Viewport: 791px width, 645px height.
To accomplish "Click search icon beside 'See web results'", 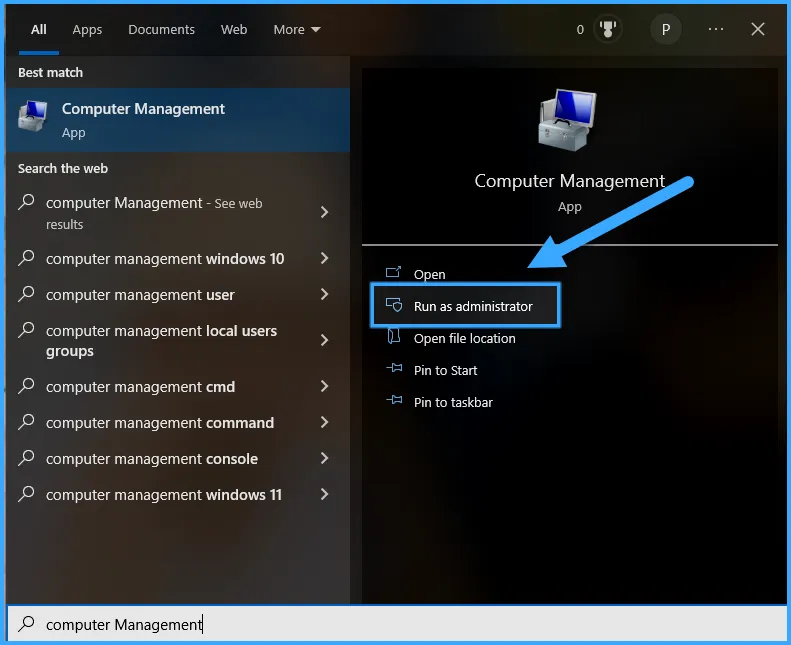I will [x=26, y=202].
